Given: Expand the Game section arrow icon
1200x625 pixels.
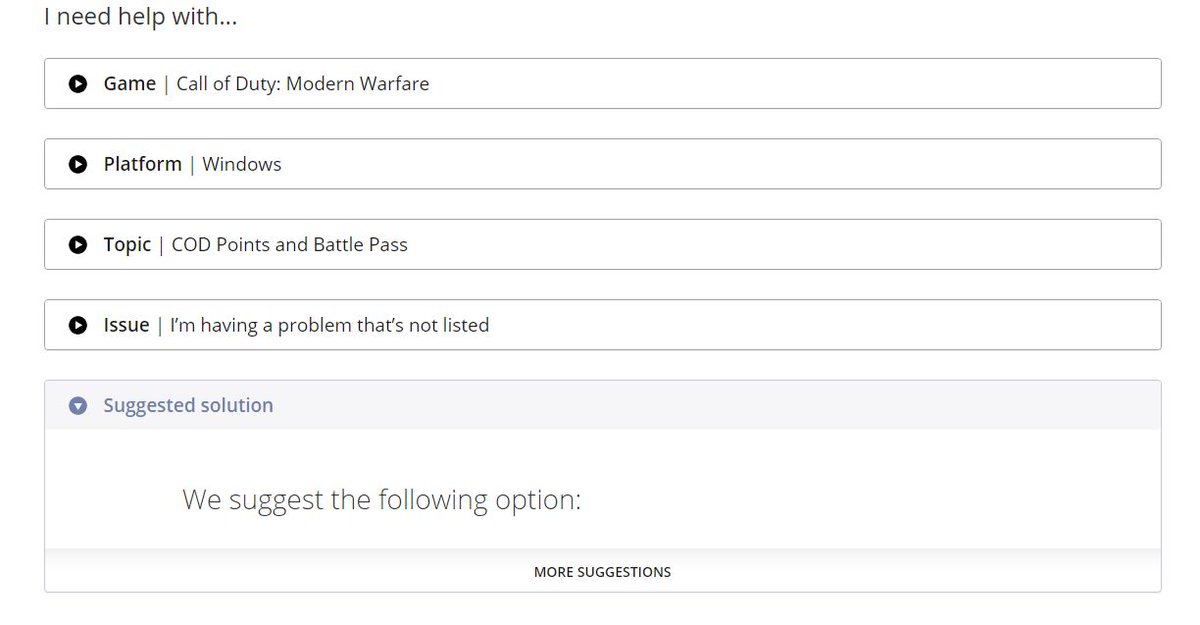Looking at the screenshot, I should [x=78, y=84].
